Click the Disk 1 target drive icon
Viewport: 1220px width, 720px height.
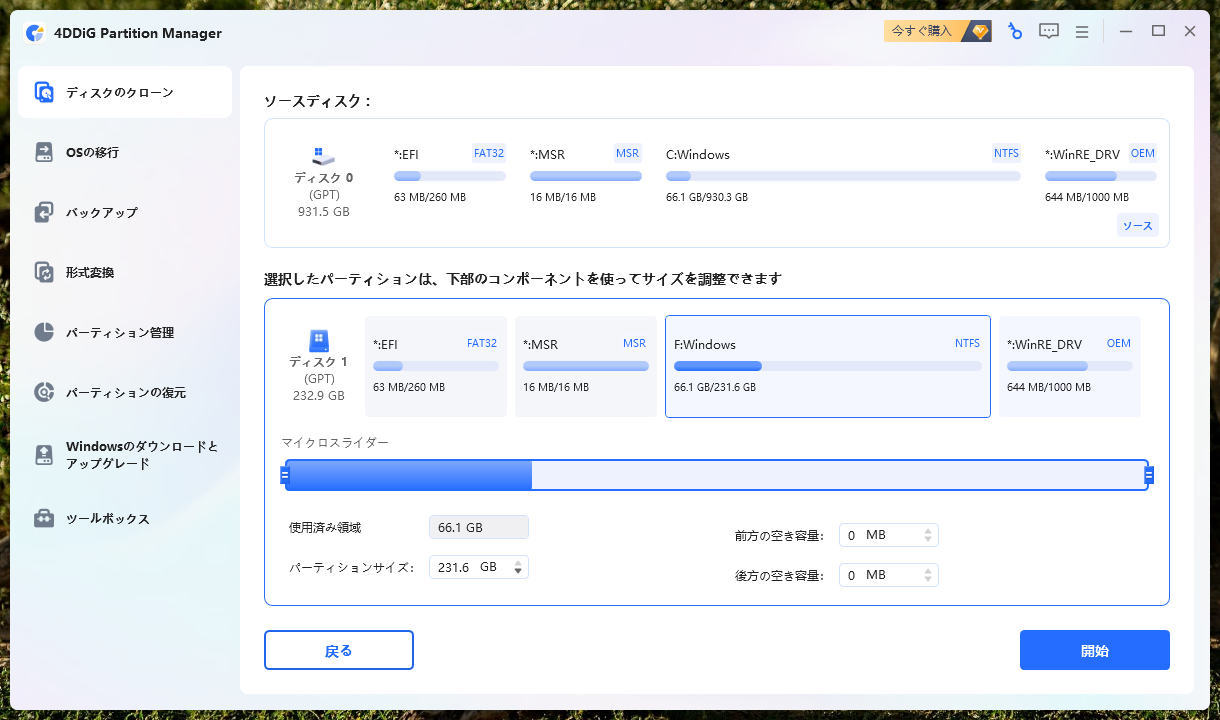(319, 340)
